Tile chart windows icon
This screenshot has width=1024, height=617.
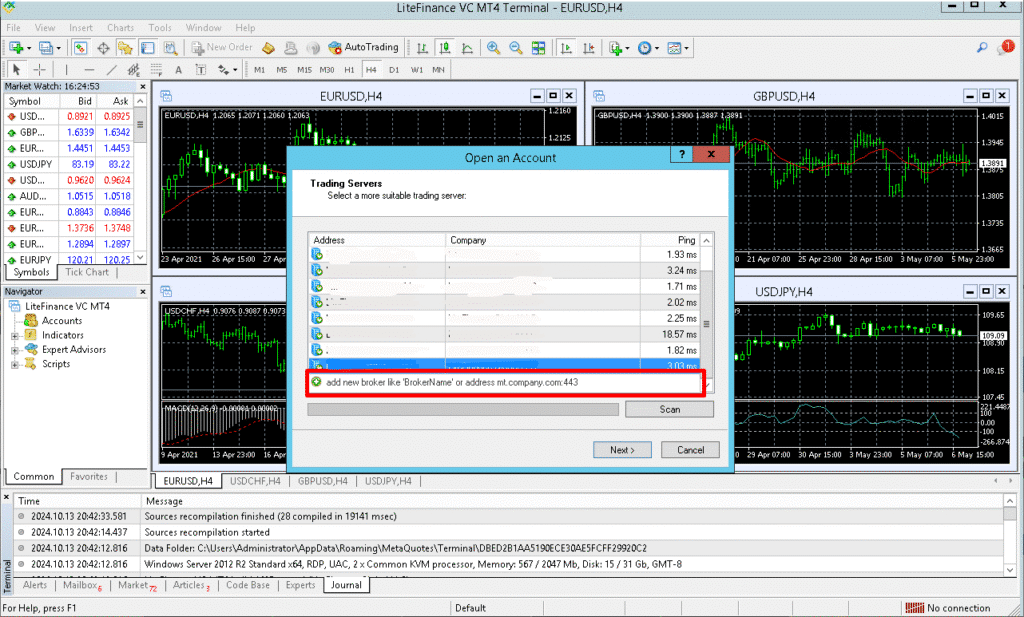[x=538, y=48]
